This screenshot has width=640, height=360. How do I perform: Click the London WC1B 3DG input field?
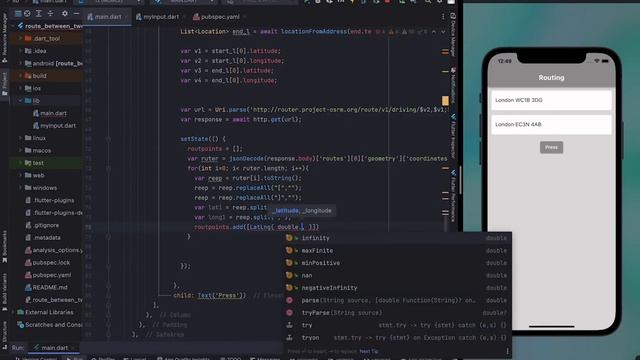pyautogui.click(x=551, y=100)
